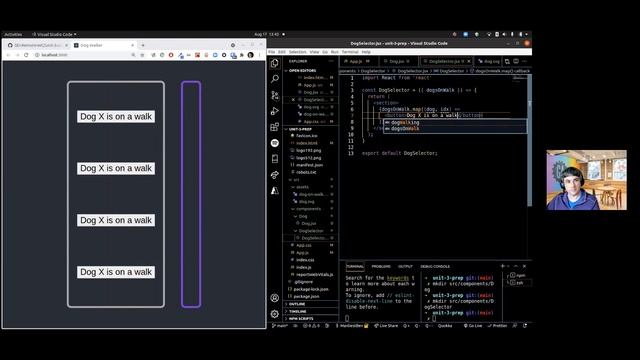
Task: Open Visual Studio Code app menu in top bar
Action: [x=54, y=34]
